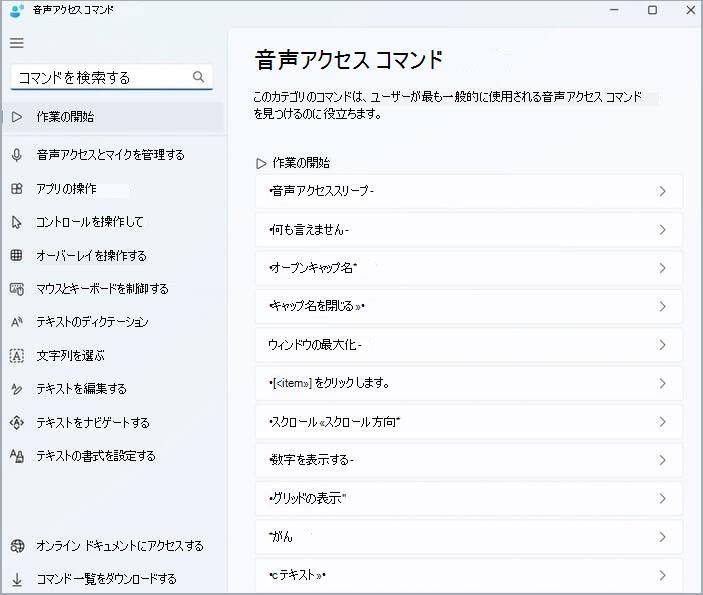Expand the グリッドの表示 row chevron
This screenshot has width=703, height=595.
(x=662, y=499)
